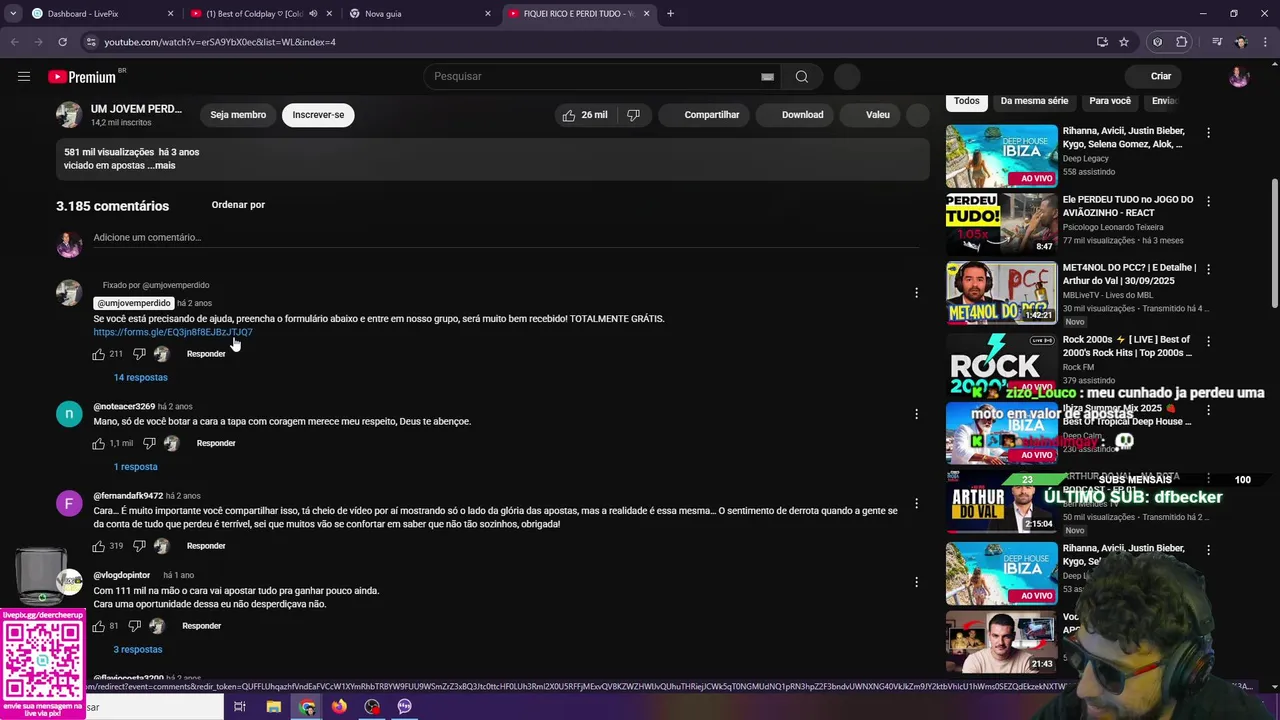
Task: Bookmark this page with star icon
Action: point(1124,42)
